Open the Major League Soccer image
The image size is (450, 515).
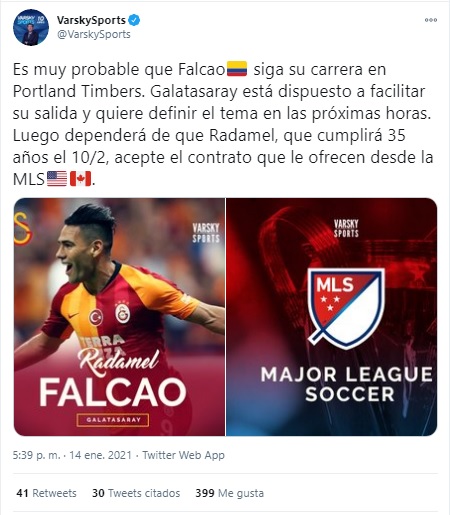(332, 317)
